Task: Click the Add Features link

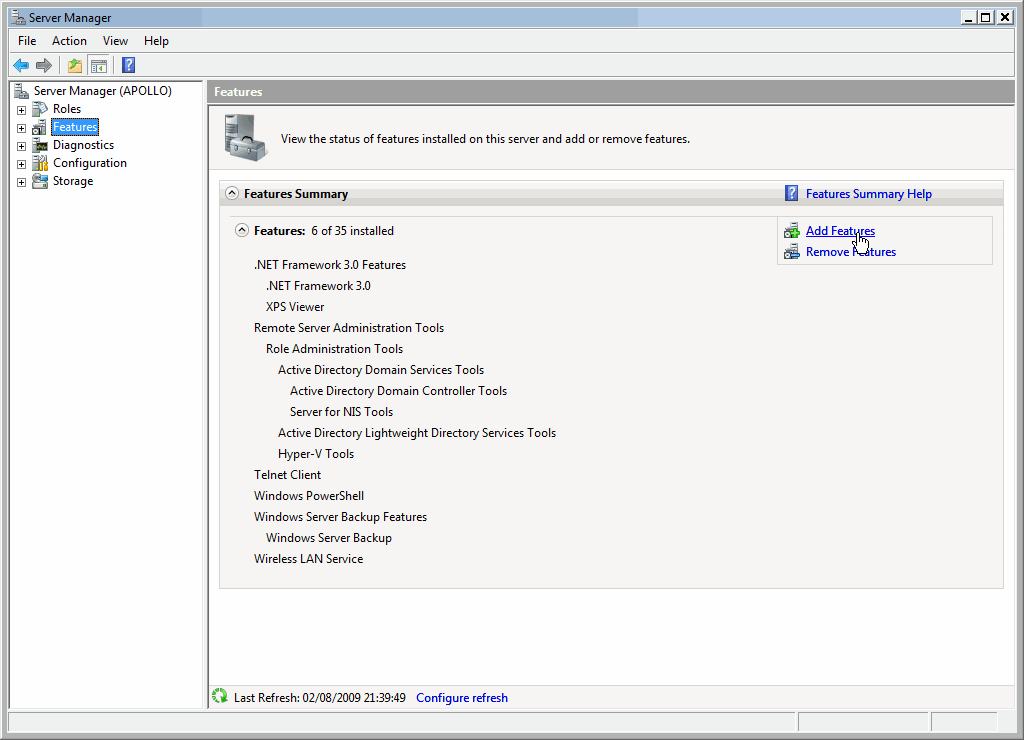Action: point(840,231)
